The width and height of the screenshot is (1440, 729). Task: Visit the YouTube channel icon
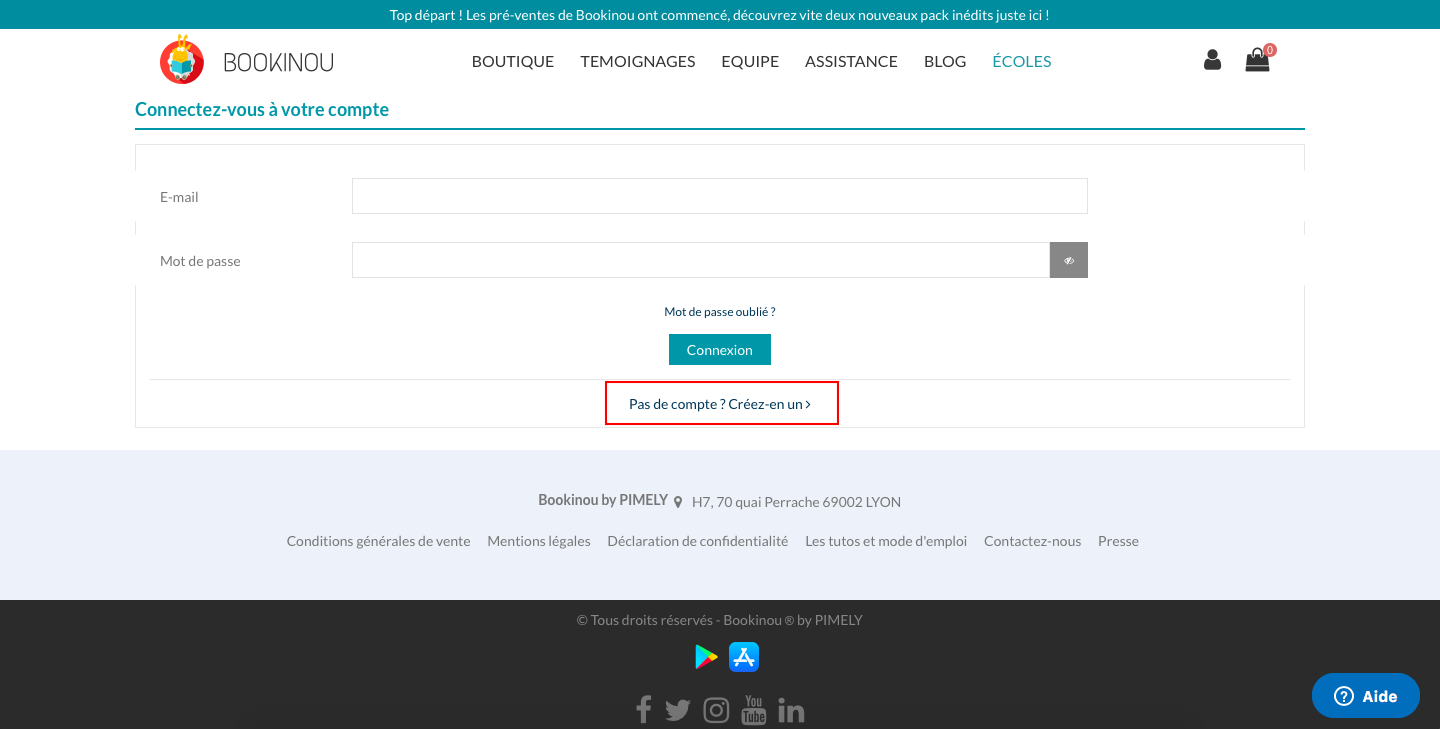point(754,710)
